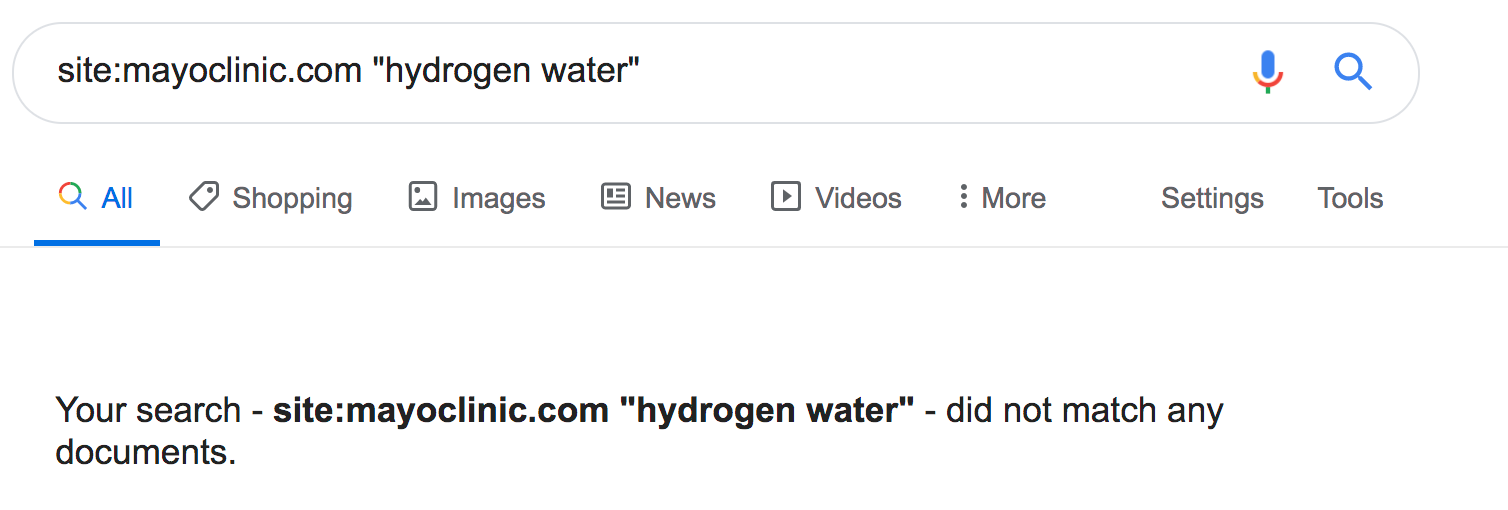Open the Images results tab
1508x510 pixels.
pos(498,198)
